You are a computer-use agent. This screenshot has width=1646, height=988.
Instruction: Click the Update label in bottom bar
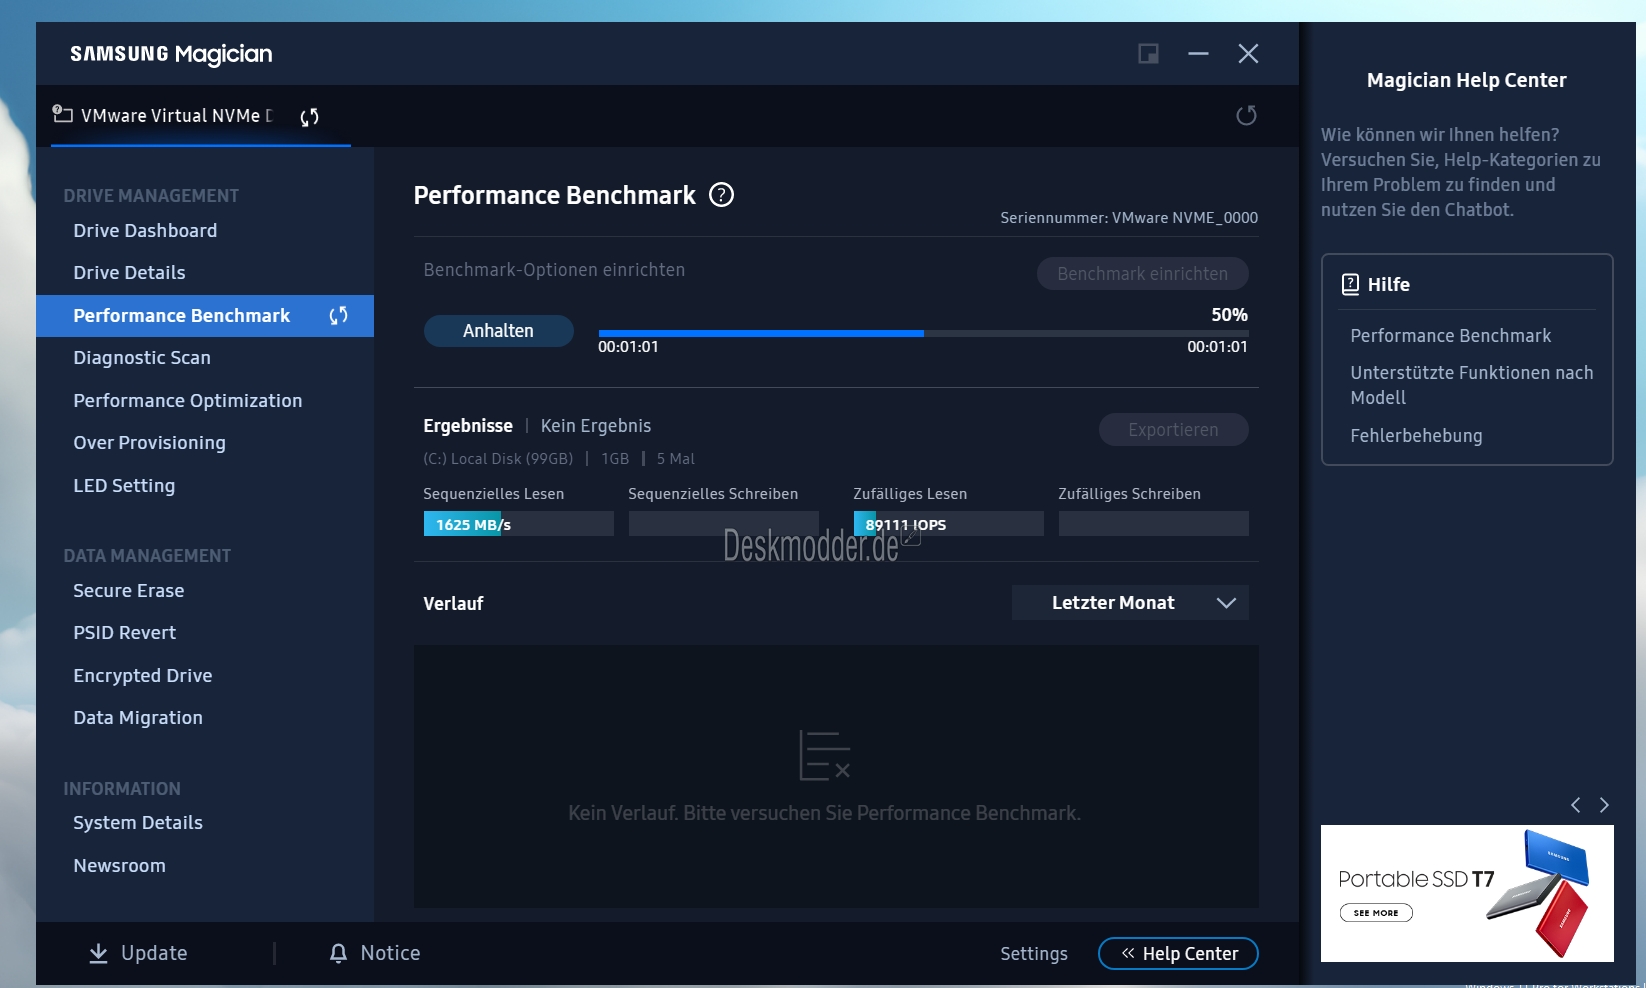pos(154,954)
